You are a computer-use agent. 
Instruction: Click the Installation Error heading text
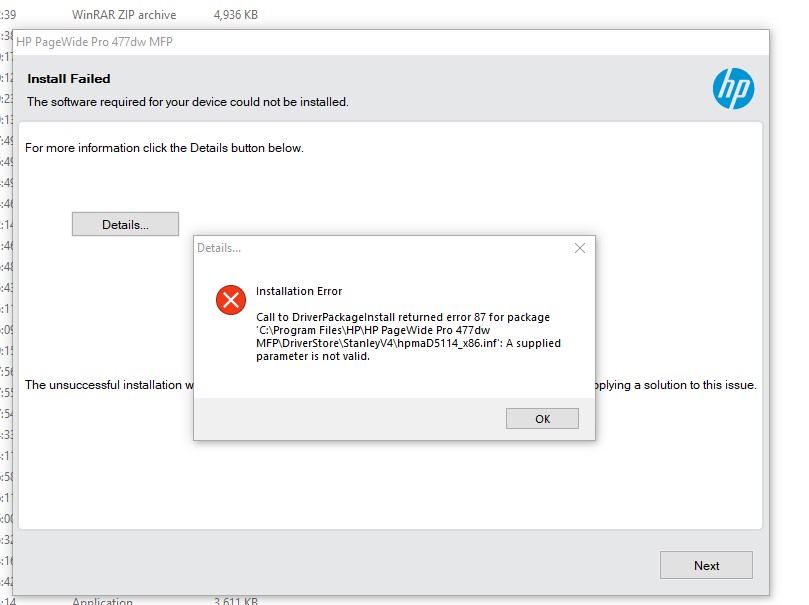coord(299,292)
